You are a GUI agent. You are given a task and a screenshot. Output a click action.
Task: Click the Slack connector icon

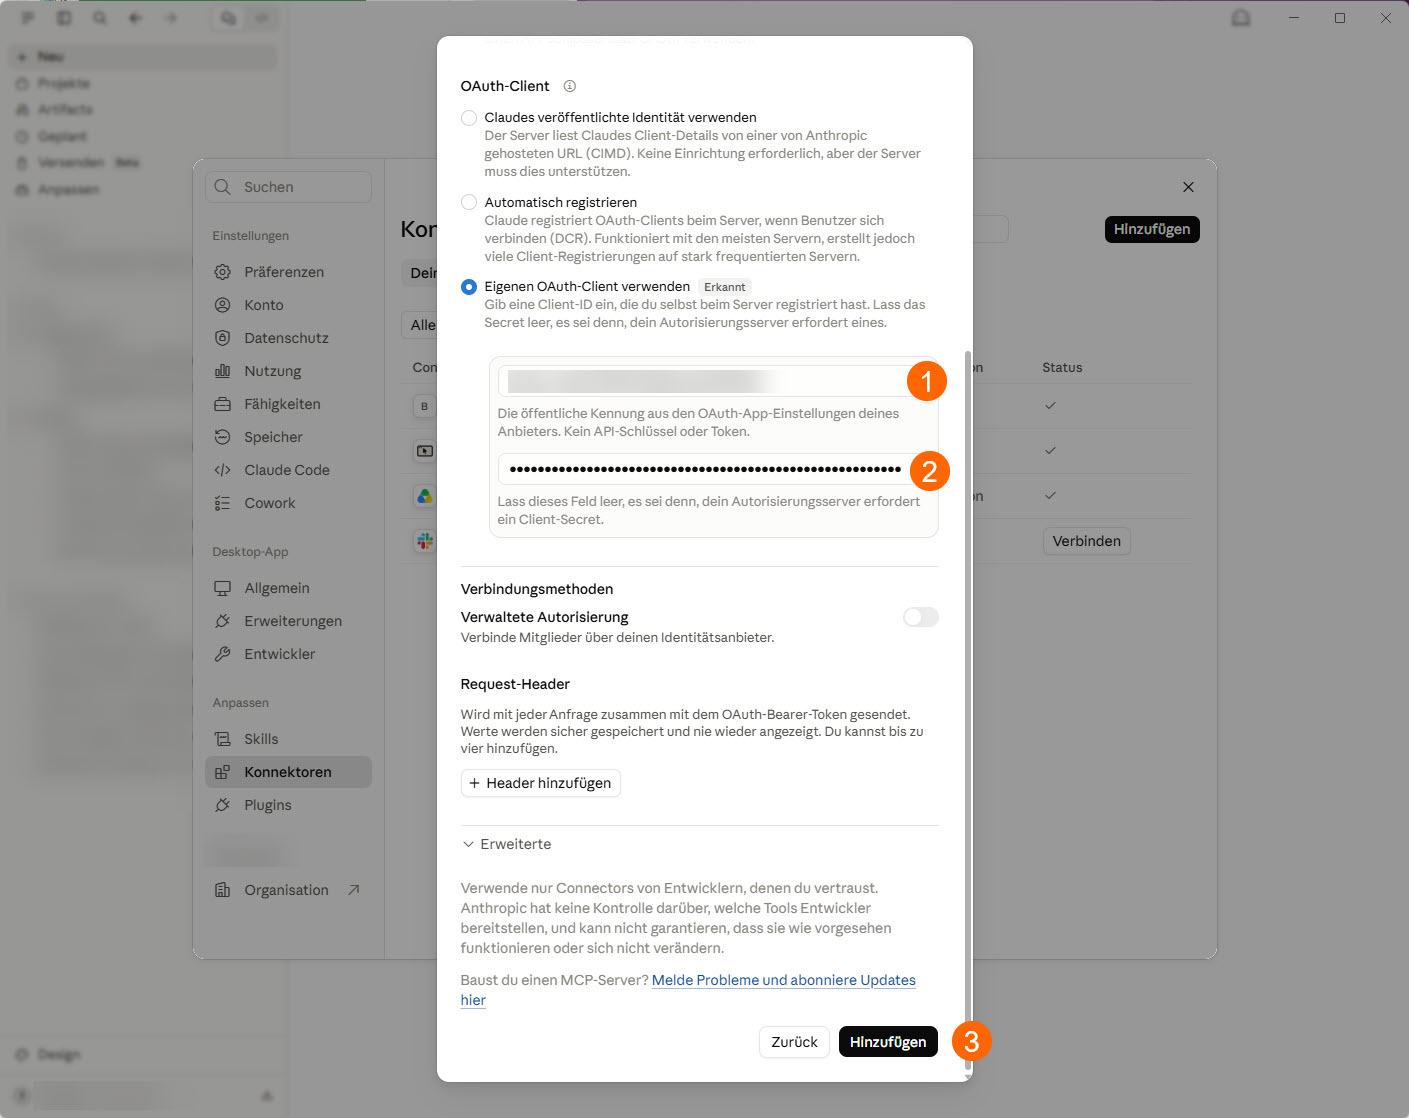(425, 541)
